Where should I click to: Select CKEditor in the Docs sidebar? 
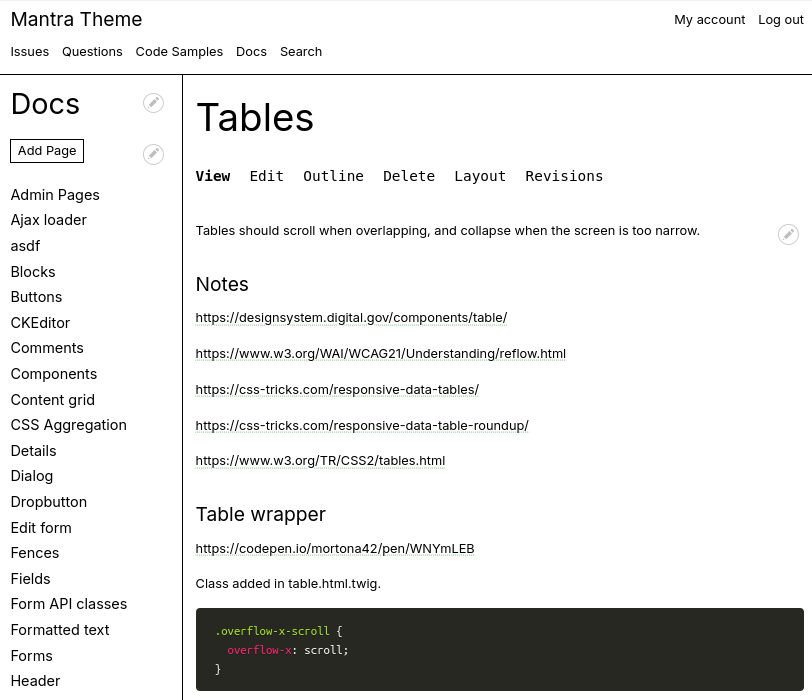click(40, 323)
